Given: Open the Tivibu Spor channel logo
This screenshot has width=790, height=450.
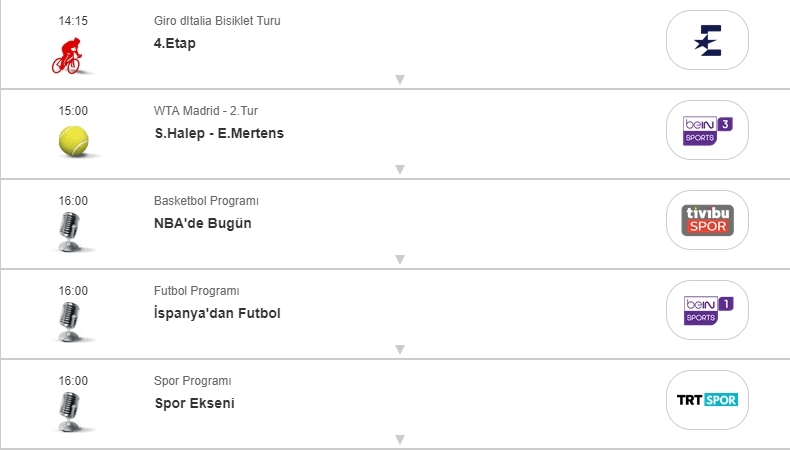Looking at the screenshot, I should click(707, 220).
